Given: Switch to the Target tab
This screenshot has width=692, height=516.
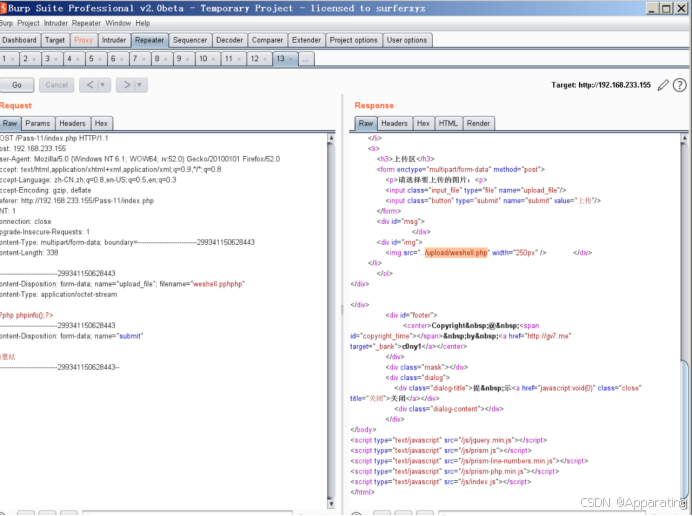Looking at the screenshot, I should (55, 40).
